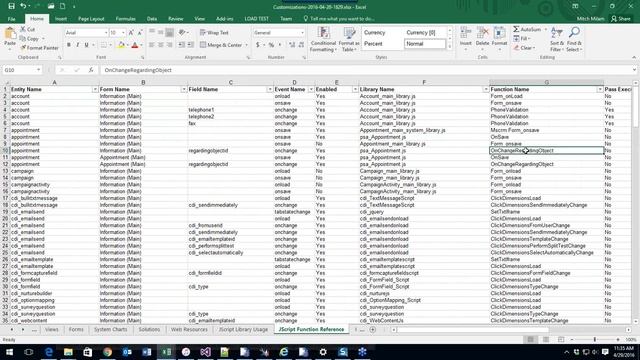Toggle Wrap Text

[214, 33]
